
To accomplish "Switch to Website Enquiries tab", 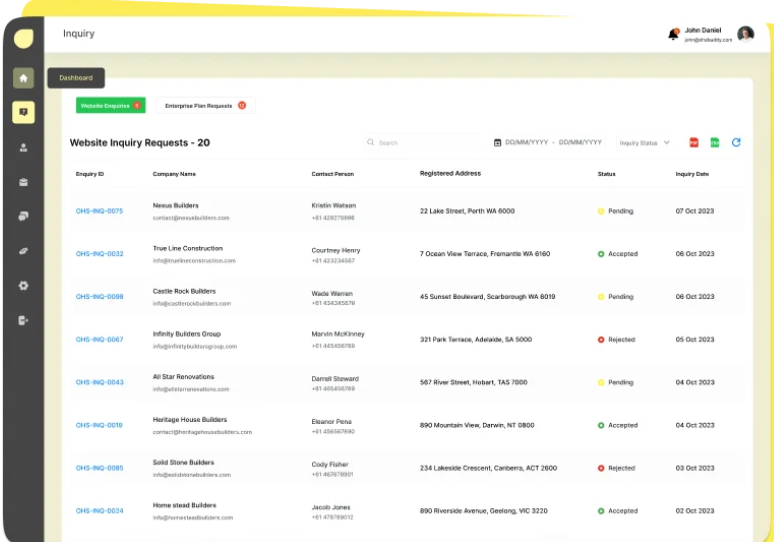I will pyautogui.click(x=110, y=105).
